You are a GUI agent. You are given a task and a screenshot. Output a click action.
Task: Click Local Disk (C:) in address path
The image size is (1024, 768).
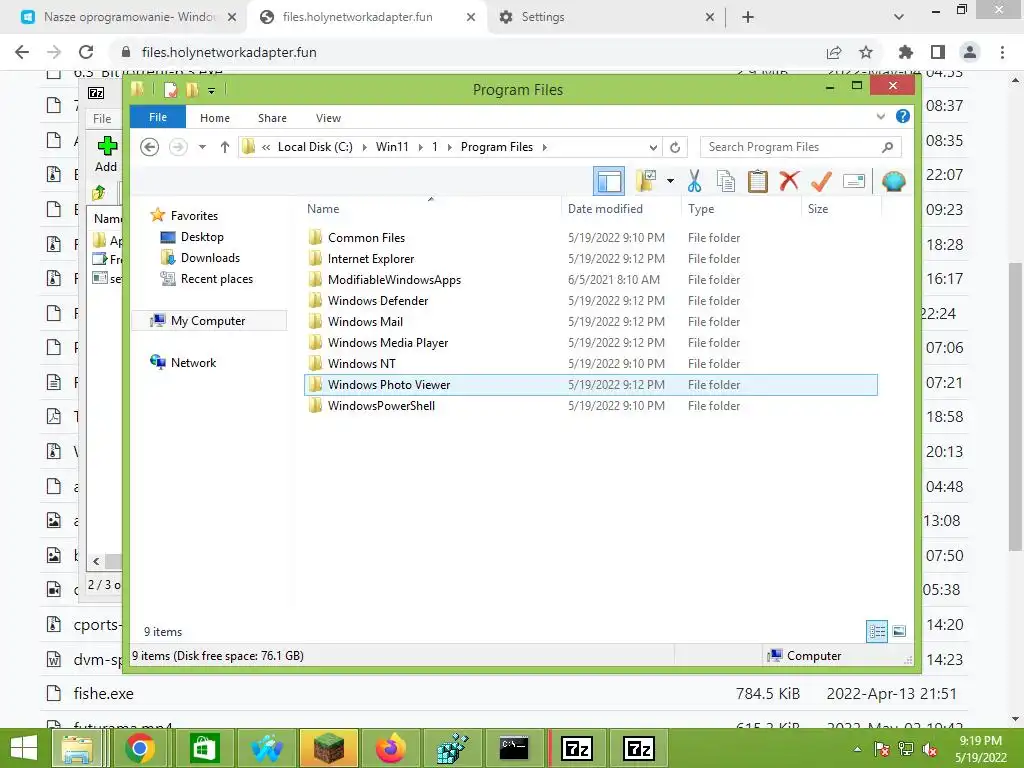pyautogui.click(x=315, y=147)
